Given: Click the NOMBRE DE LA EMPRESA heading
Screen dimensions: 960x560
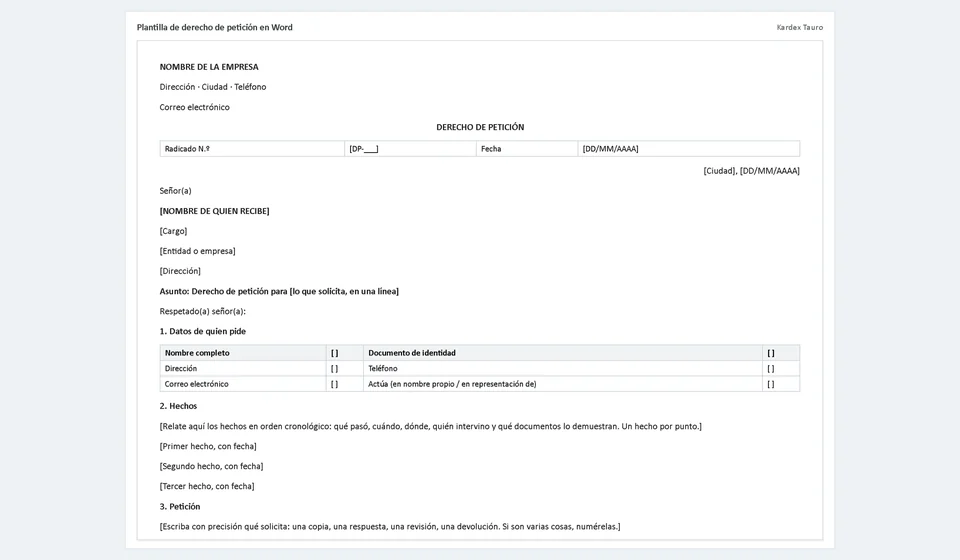Looking at the screenshot, I should click(209, 67).
